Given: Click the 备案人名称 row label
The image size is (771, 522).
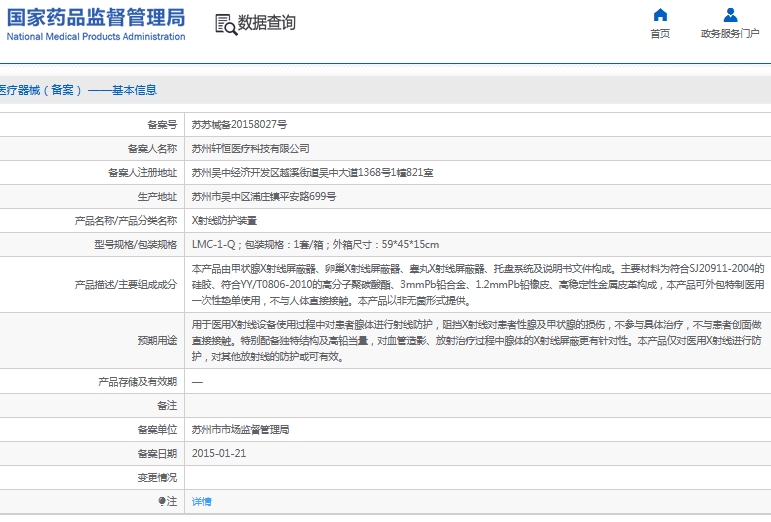Looking at the screenshot, I should [x=152, y=148].
